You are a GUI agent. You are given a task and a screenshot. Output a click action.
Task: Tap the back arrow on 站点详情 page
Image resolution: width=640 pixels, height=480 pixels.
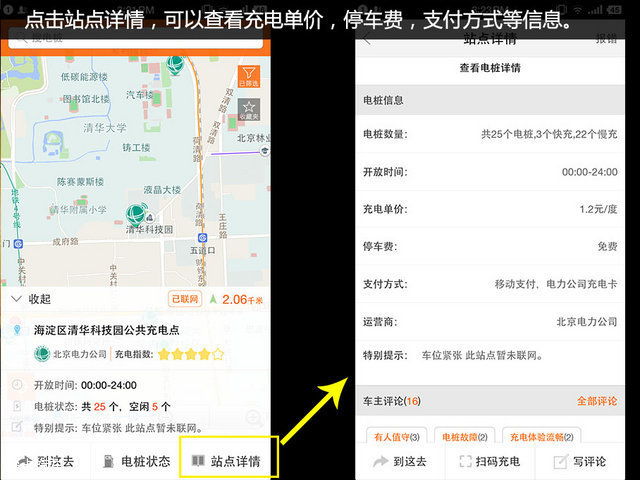(x=367, y=40)
